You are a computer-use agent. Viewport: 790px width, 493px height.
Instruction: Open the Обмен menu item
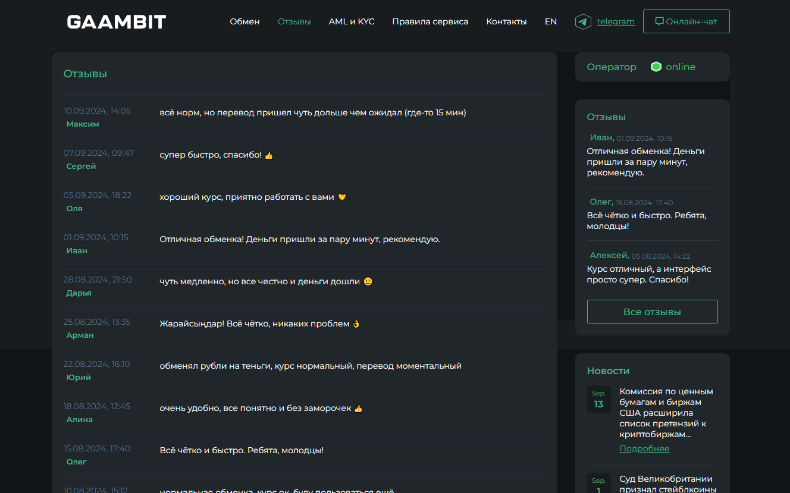tap(244, 22)
